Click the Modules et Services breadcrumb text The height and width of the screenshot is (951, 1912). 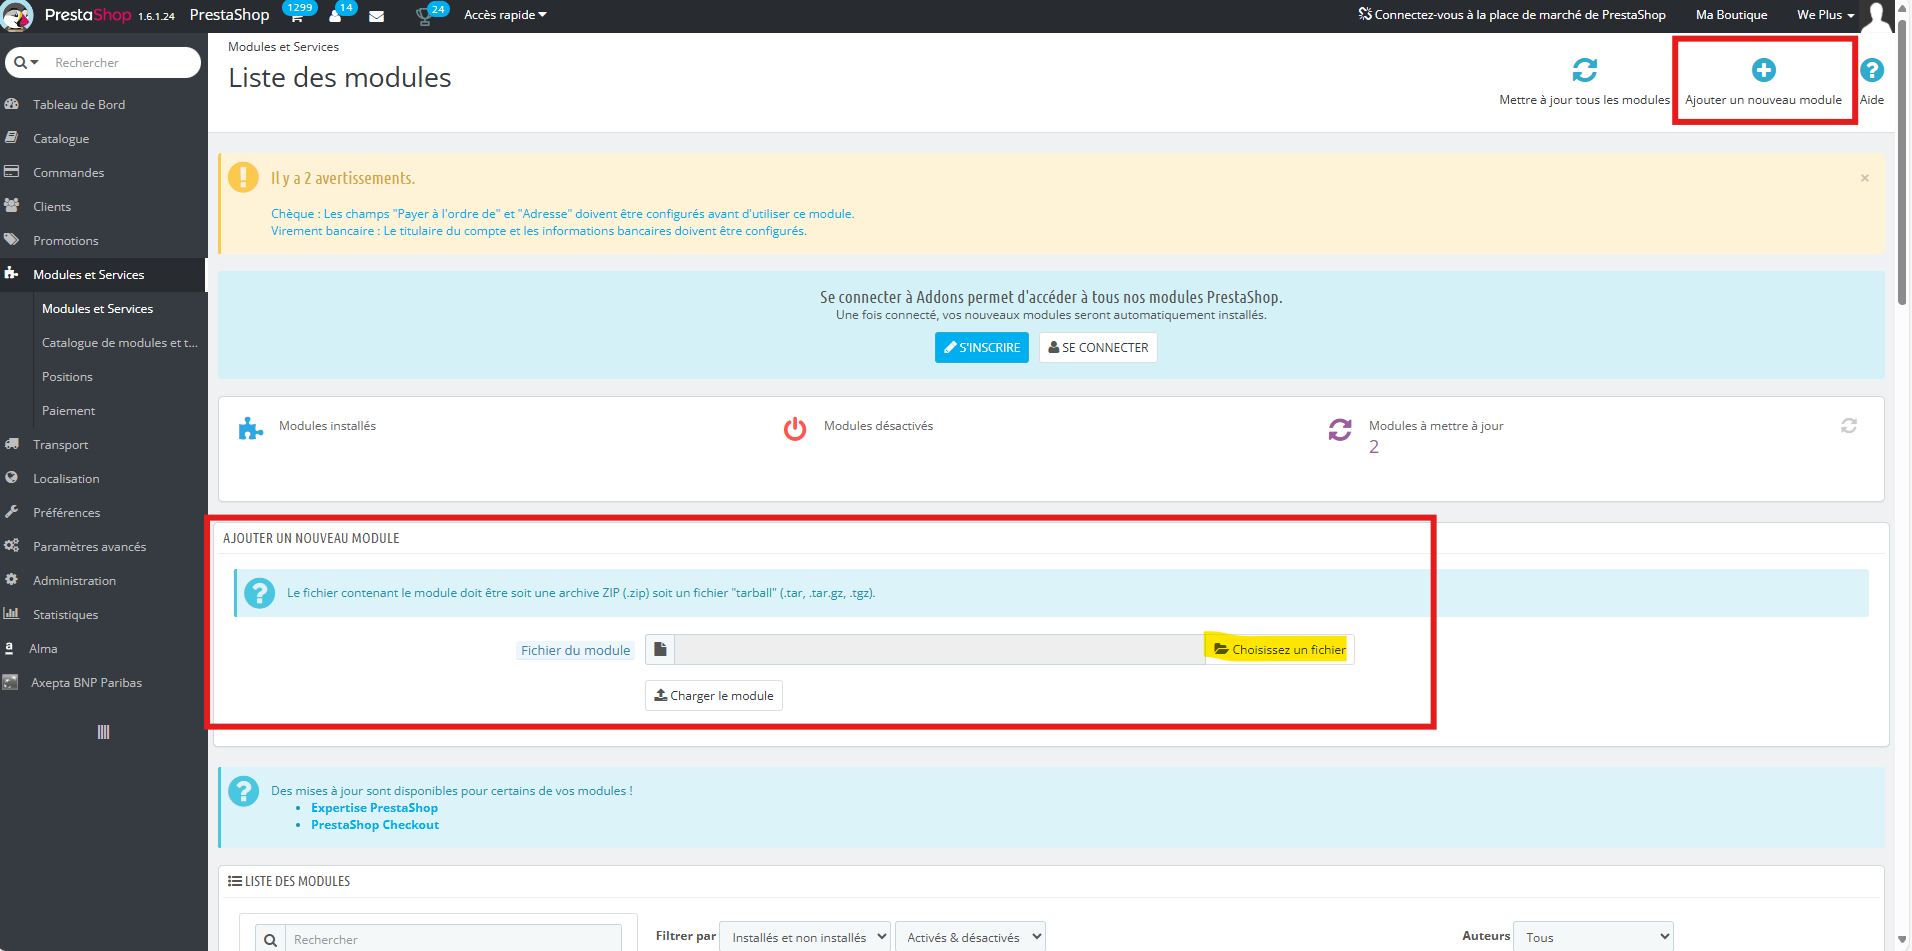click(x=283, y=47)
